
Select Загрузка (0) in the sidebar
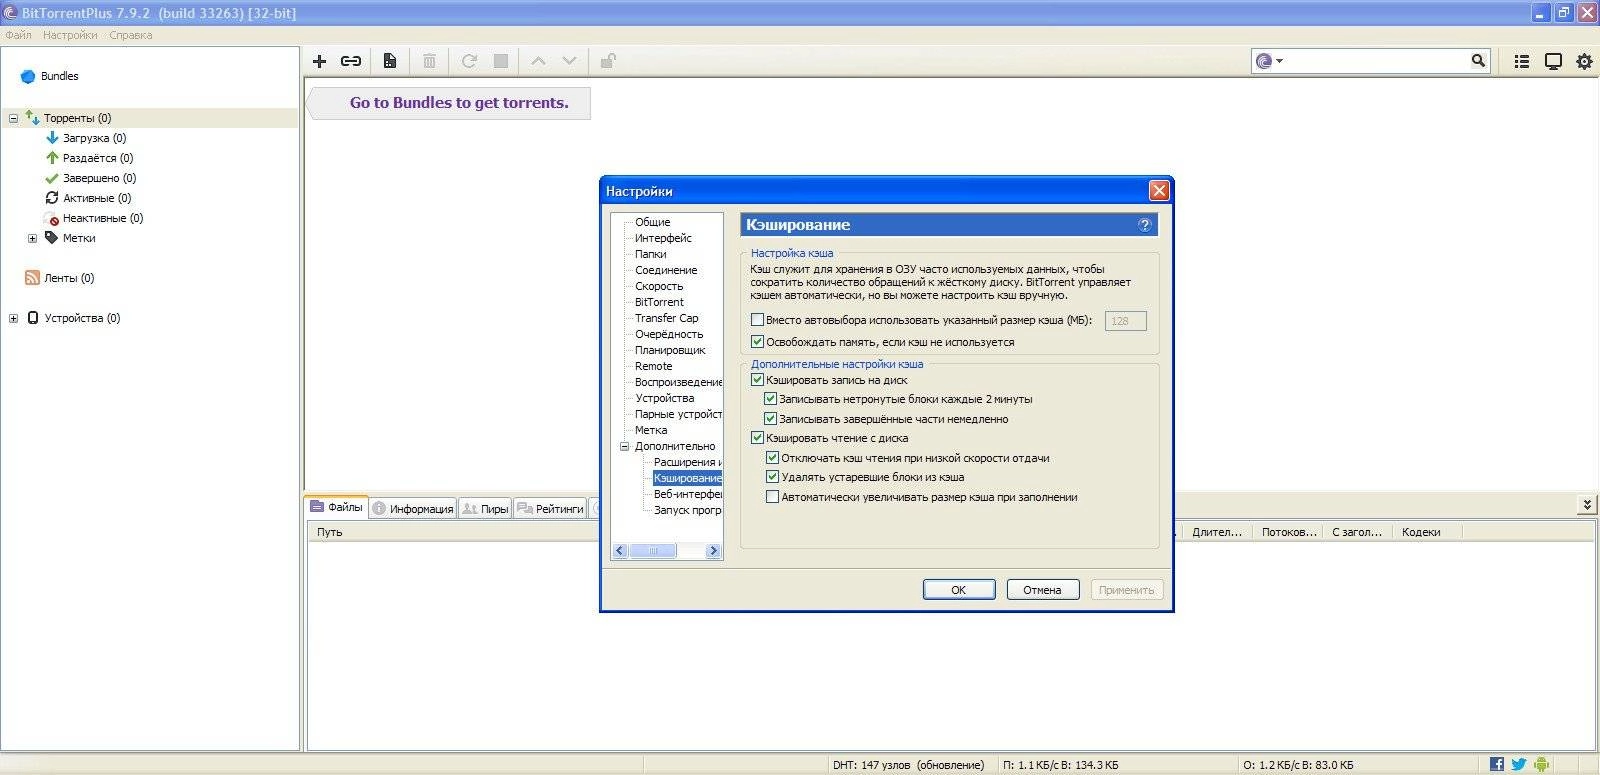pos(94,138)
